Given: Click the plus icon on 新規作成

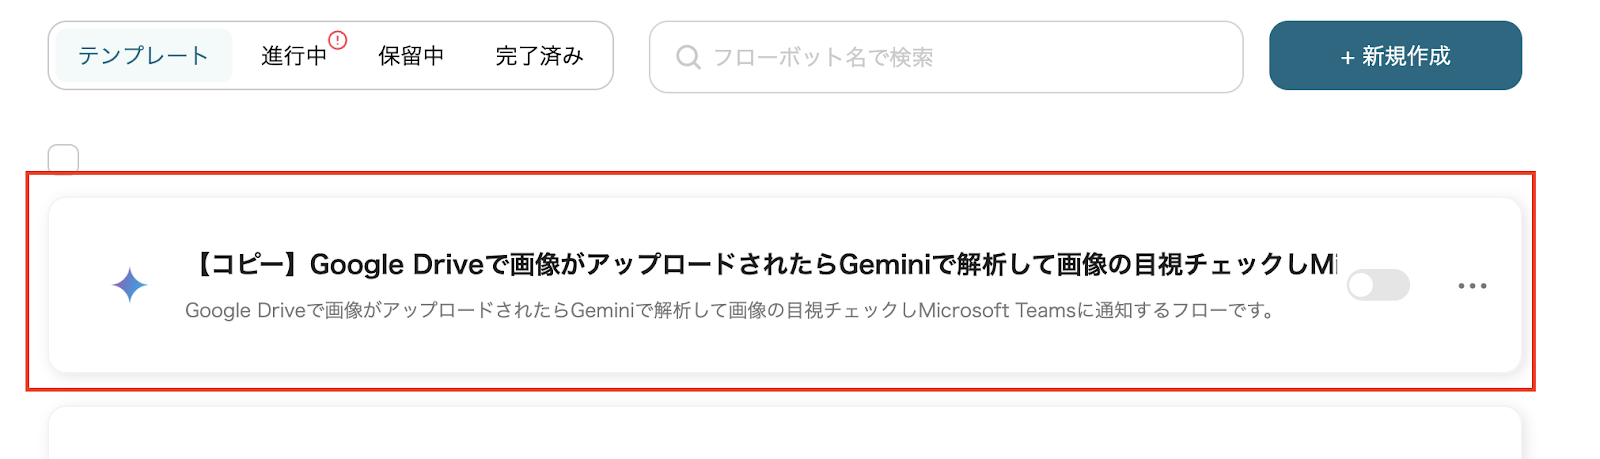Looking at the screenshot, I should coord(1347,58).
